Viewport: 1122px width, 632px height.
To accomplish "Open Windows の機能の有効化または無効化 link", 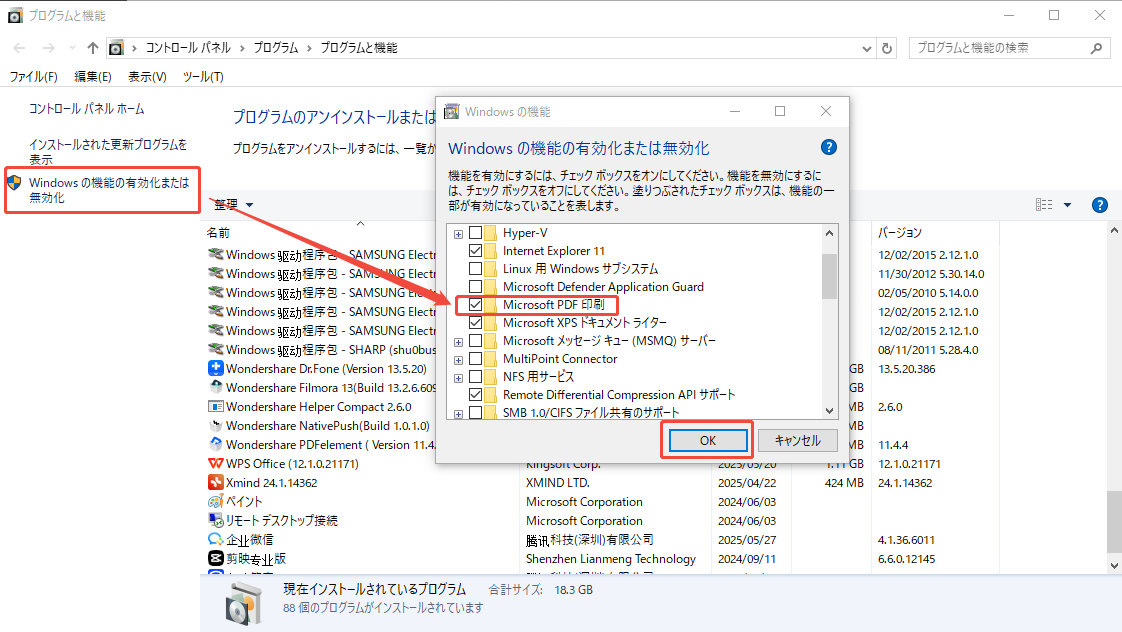I will click(x=109, y=190).
